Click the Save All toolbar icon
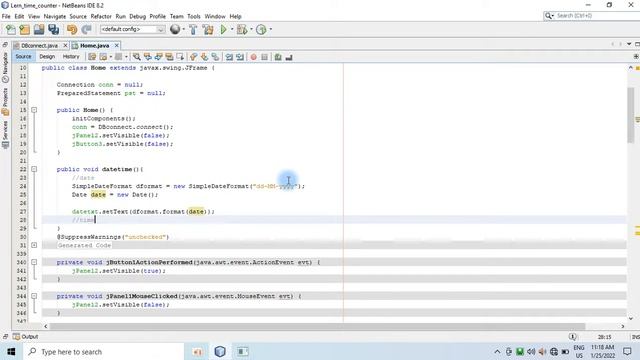This screenshot has height=360, width=640. [53, 29]
